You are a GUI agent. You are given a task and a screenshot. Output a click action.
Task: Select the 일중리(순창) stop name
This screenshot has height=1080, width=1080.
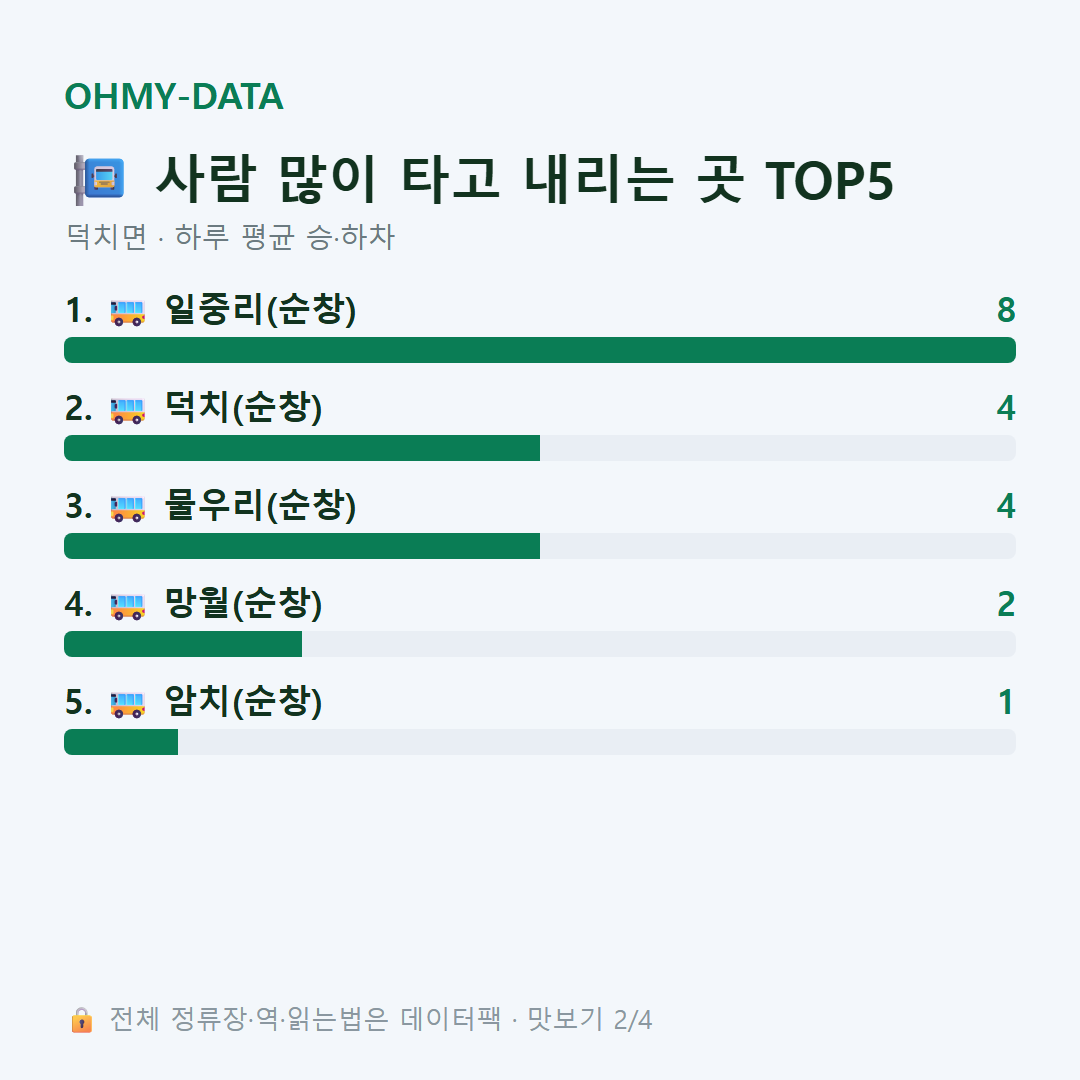click(260, 310)
